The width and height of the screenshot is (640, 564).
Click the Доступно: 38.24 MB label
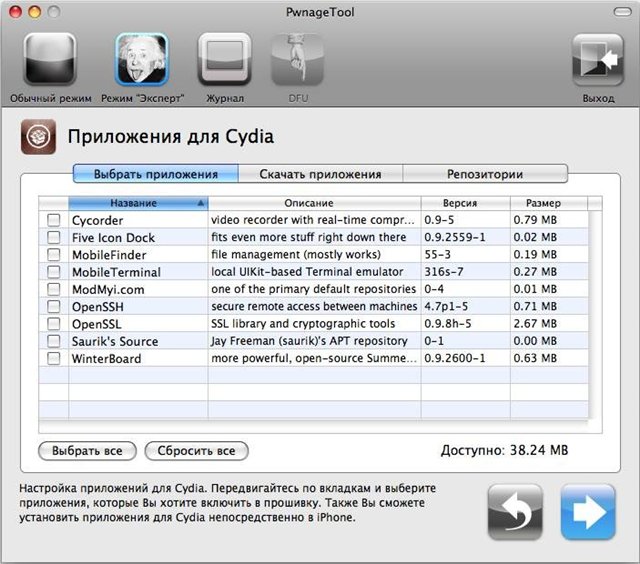(504, 451)
